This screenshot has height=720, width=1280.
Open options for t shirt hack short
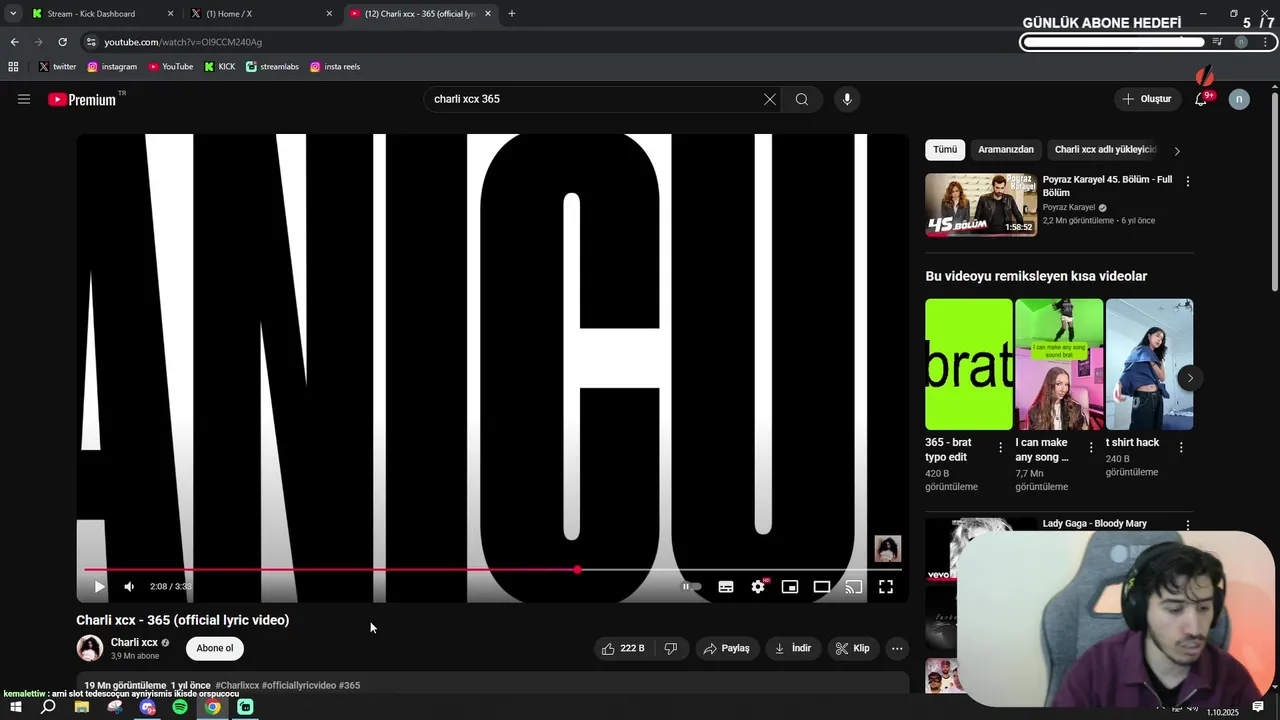coord(1181,447)
